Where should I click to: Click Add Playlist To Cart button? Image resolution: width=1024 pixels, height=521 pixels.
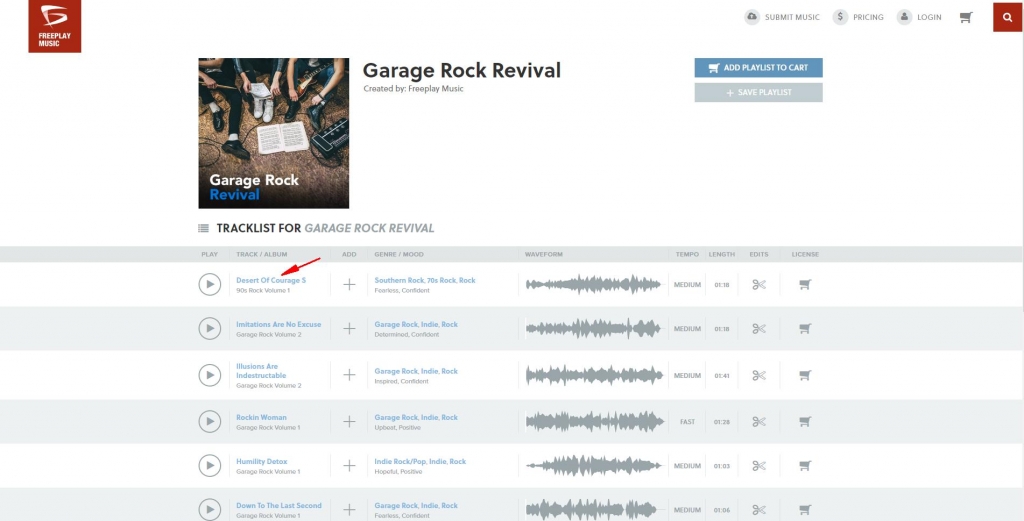(x=758, y=68)
